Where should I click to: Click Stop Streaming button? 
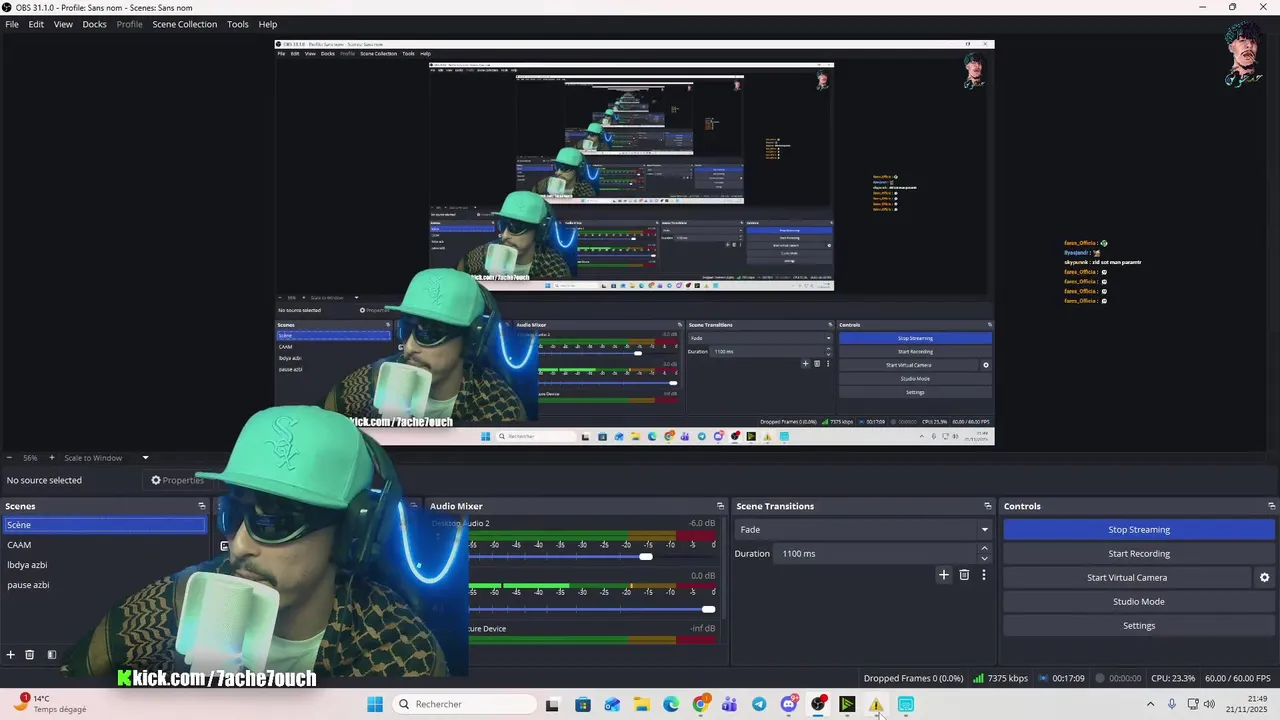pyautogui.click(x=1138, y=530)
